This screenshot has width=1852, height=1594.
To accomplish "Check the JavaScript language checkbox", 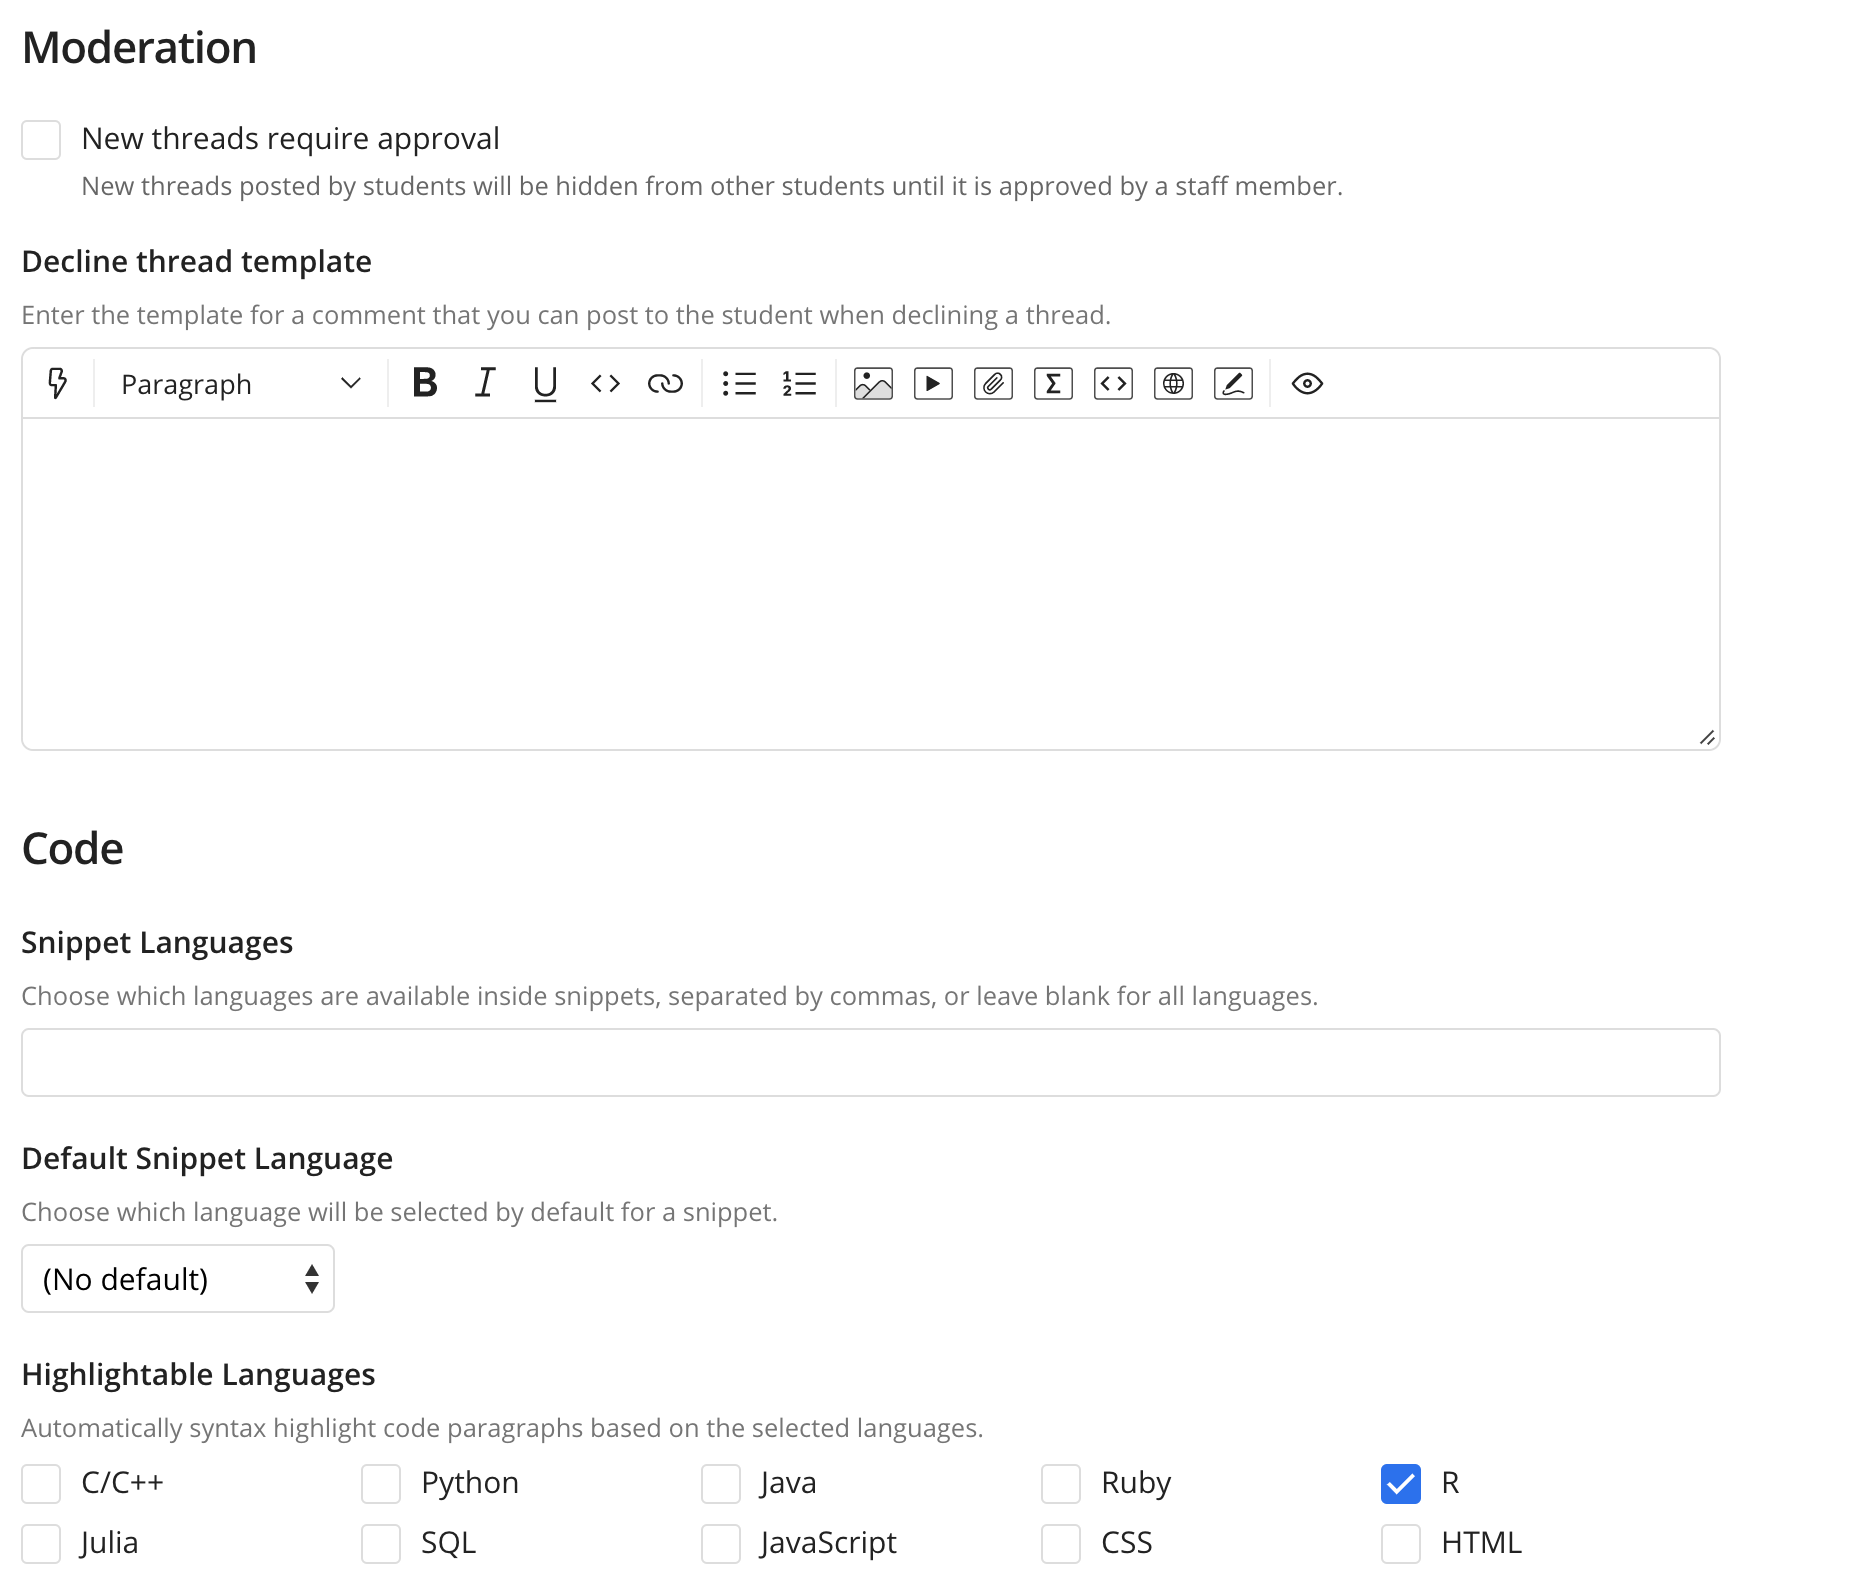I will point(721,1543).
